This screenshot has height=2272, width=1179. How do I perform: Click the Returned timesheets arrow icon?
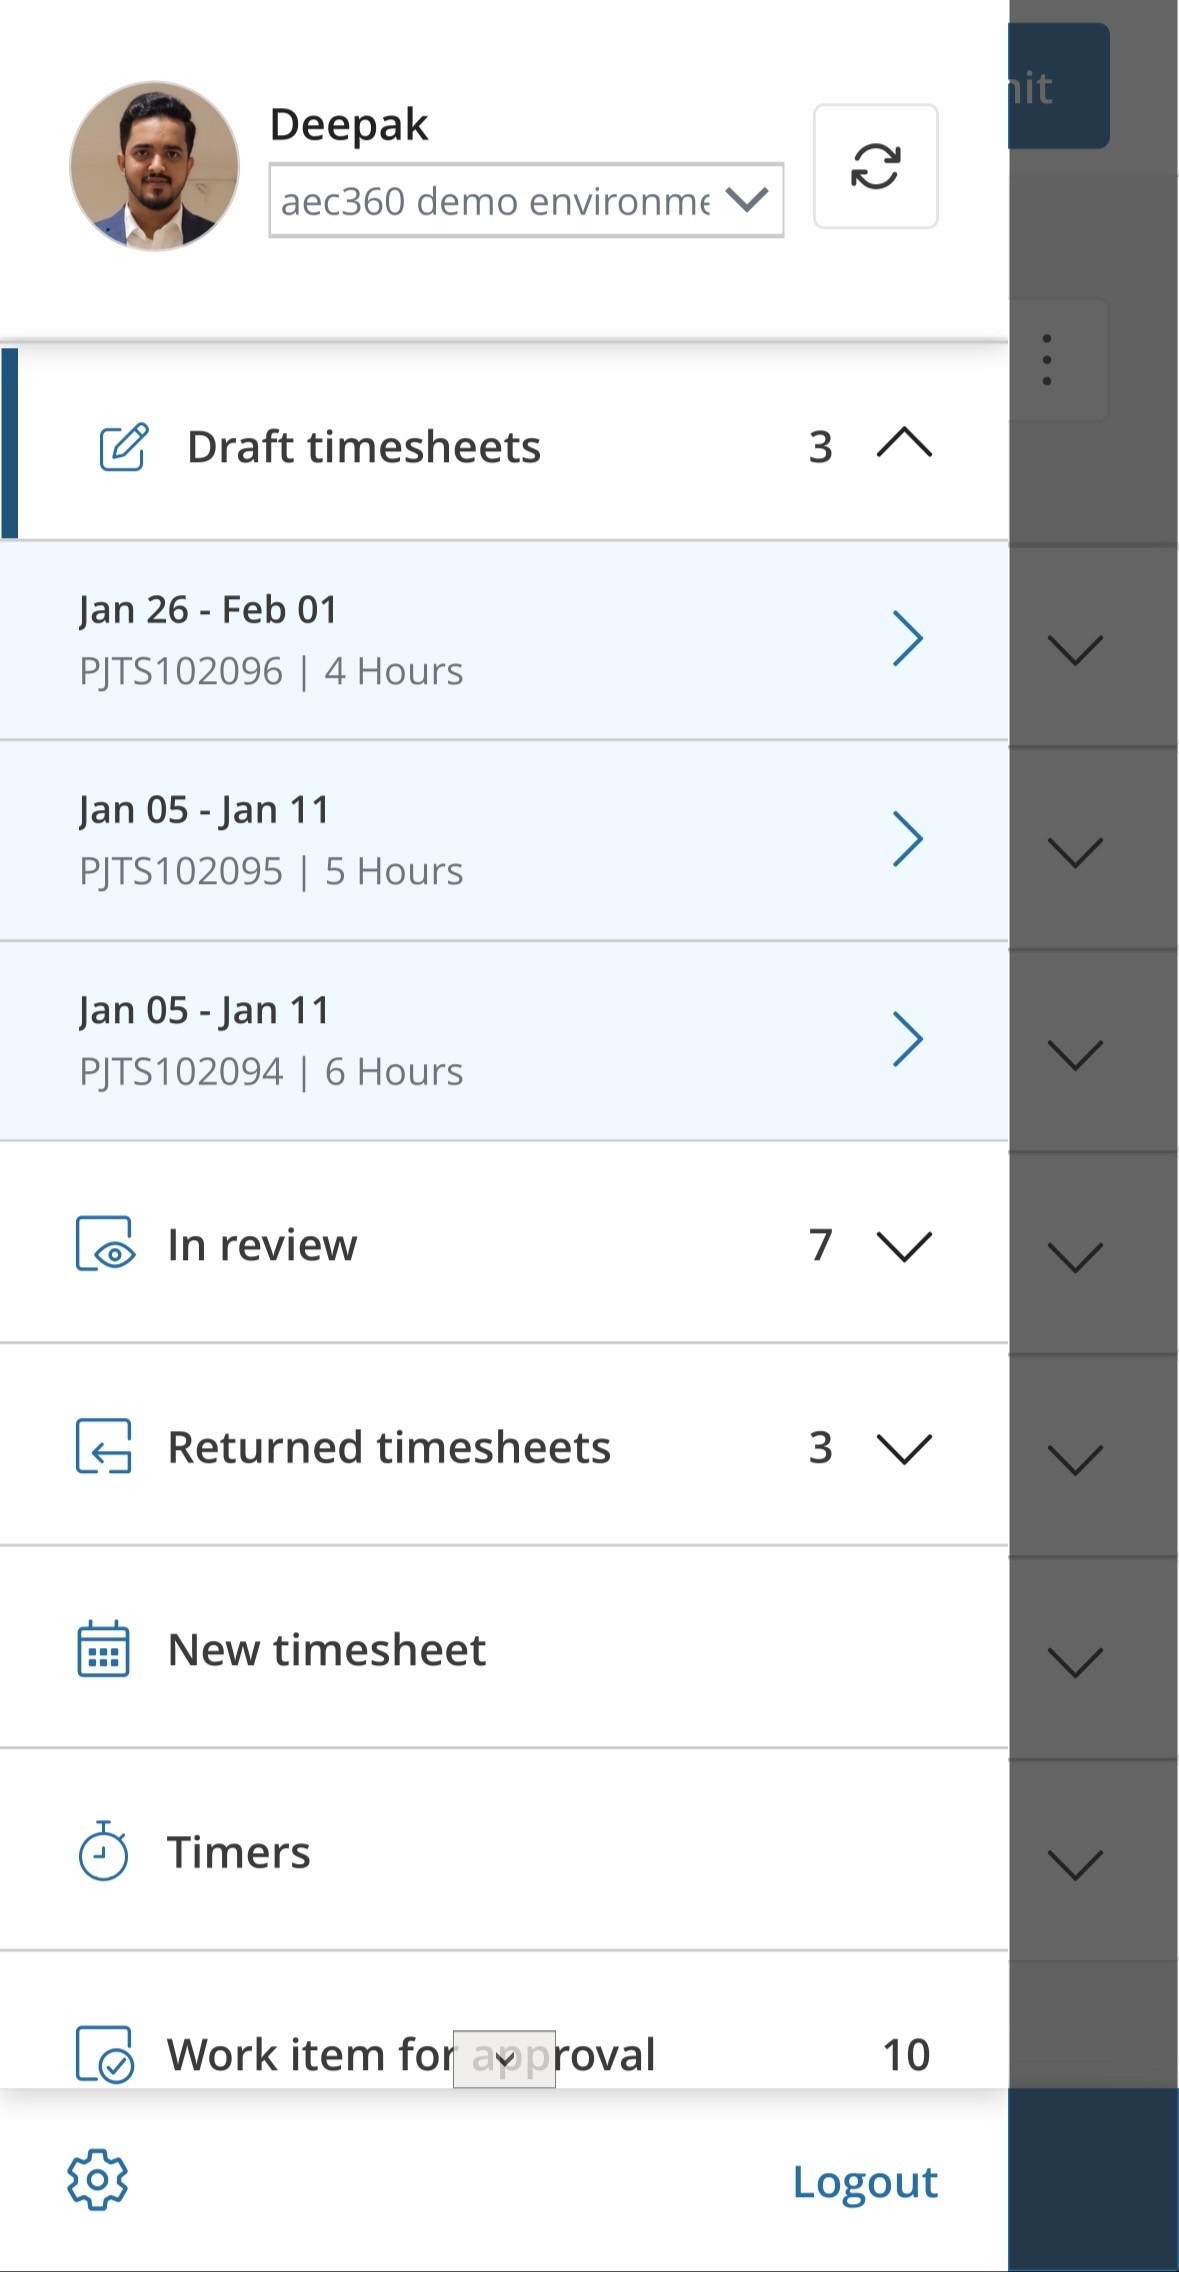coord(105,1447)
